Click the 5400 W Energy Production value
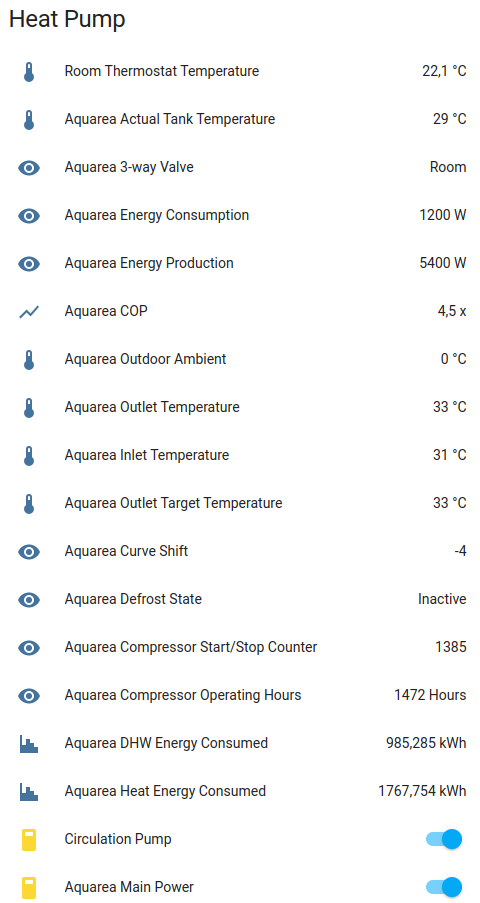480x903 pixels. click(x=443, y=263)
